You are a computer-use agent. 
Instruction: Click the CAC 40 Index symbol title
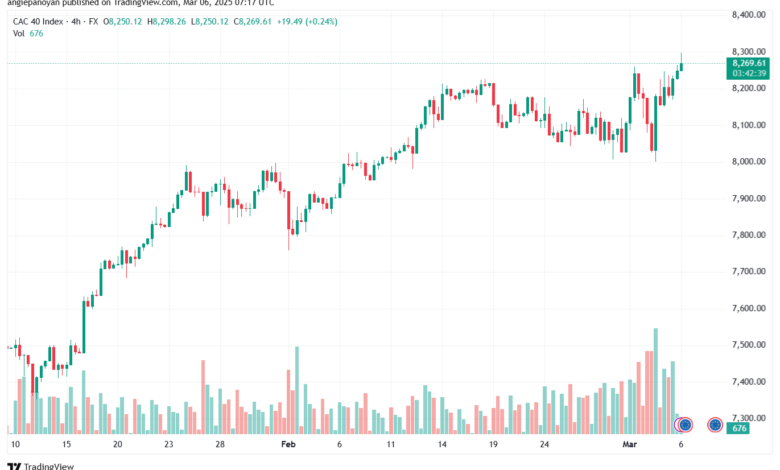[x=38, y=21]
